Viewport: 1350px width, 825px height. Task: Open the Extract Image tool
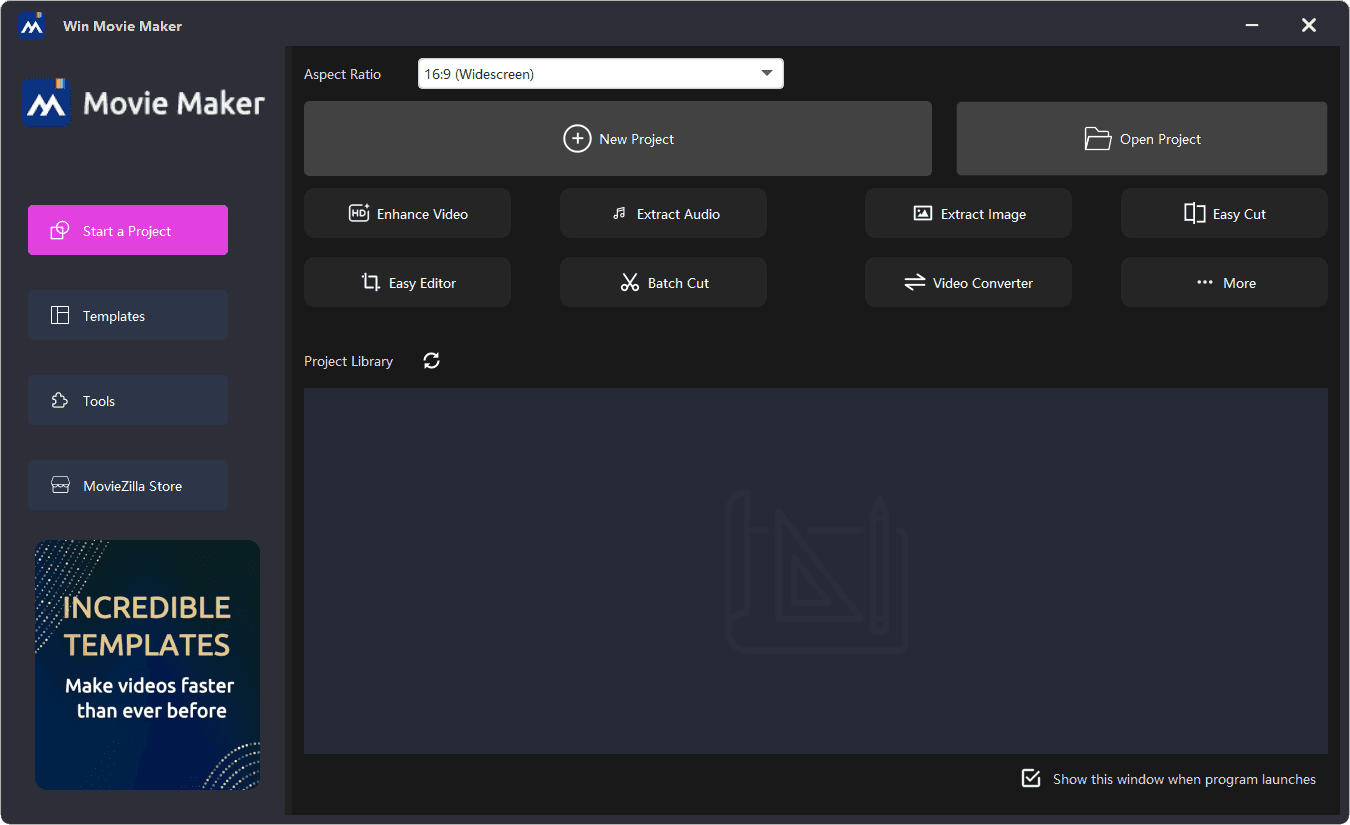click(x=968, y=213)
